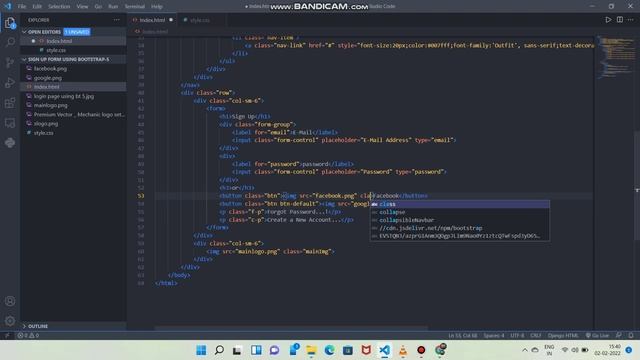Click the errors and warnings status indicator
This screenshot has width=640, height=360.
(x=28, y=336)
